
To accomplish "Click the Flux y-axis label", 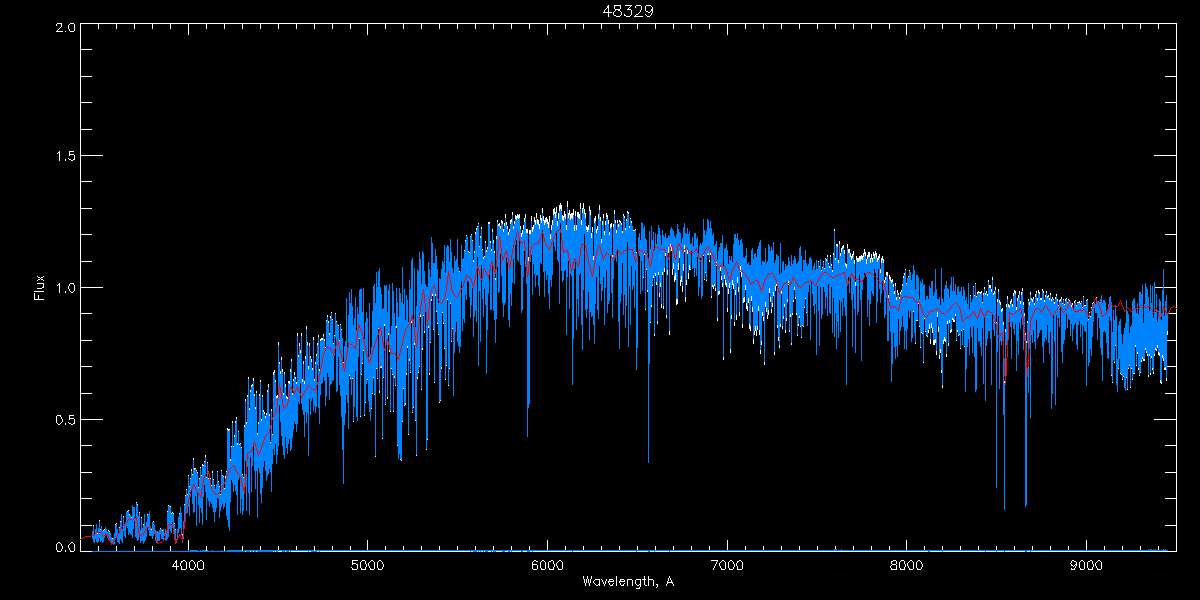I will point(39,288).
